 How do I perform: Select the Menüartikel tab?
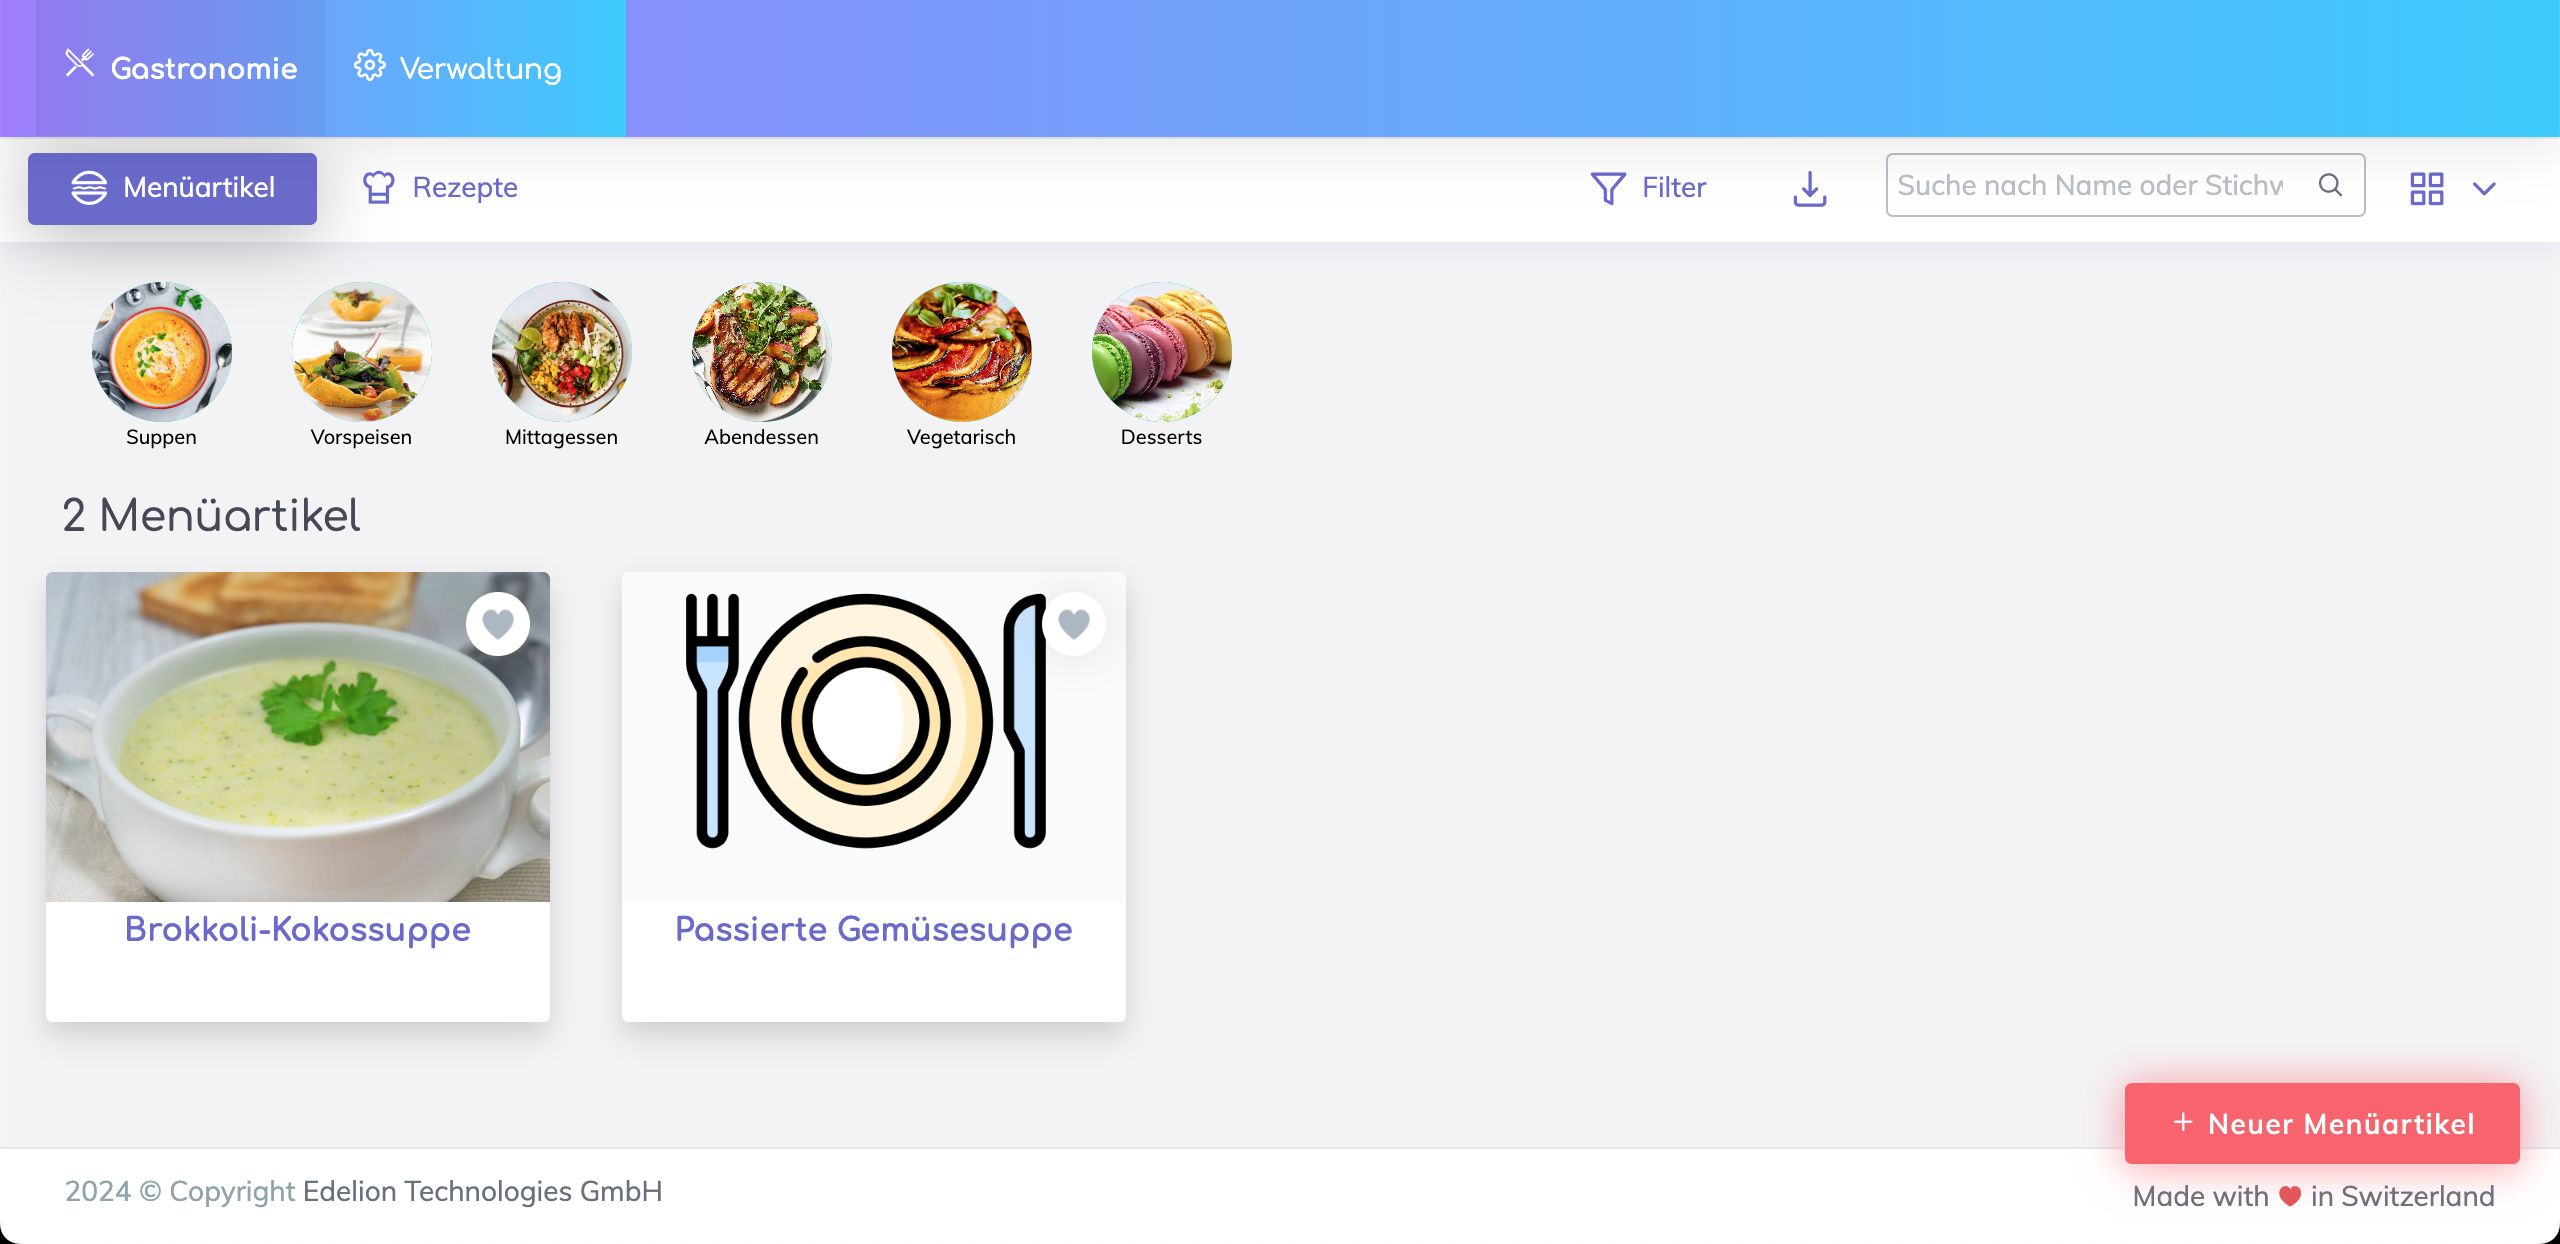pyautogui.click(x=172, y=188)
